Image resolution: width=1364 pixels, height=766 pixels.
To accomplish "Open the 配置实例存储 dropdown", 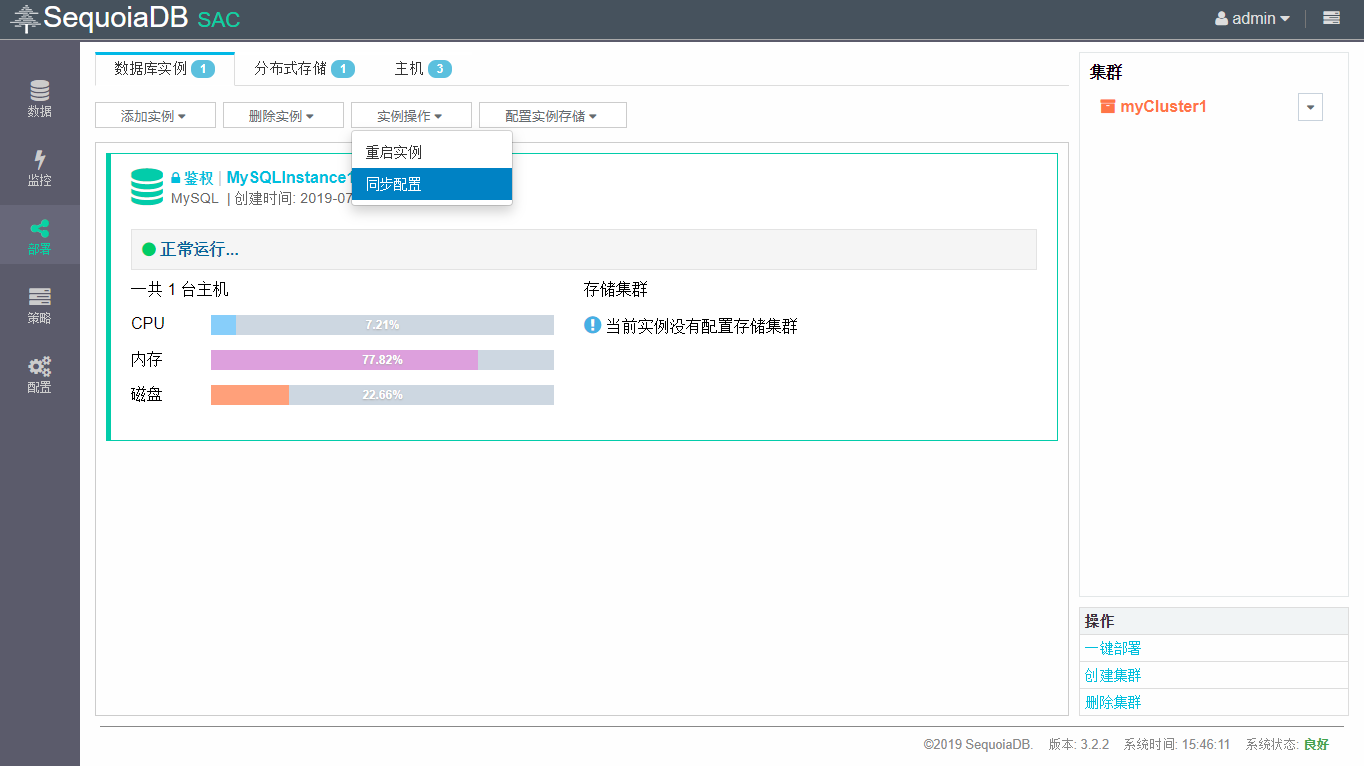I will pyautogui.click(x=552, y=116).
